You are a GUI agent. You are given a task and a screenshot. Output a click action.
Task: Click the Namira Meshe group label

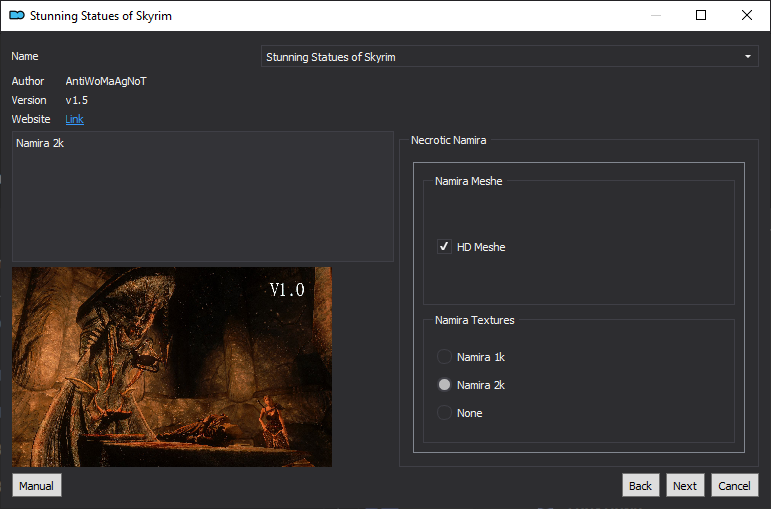click(469, 181)
